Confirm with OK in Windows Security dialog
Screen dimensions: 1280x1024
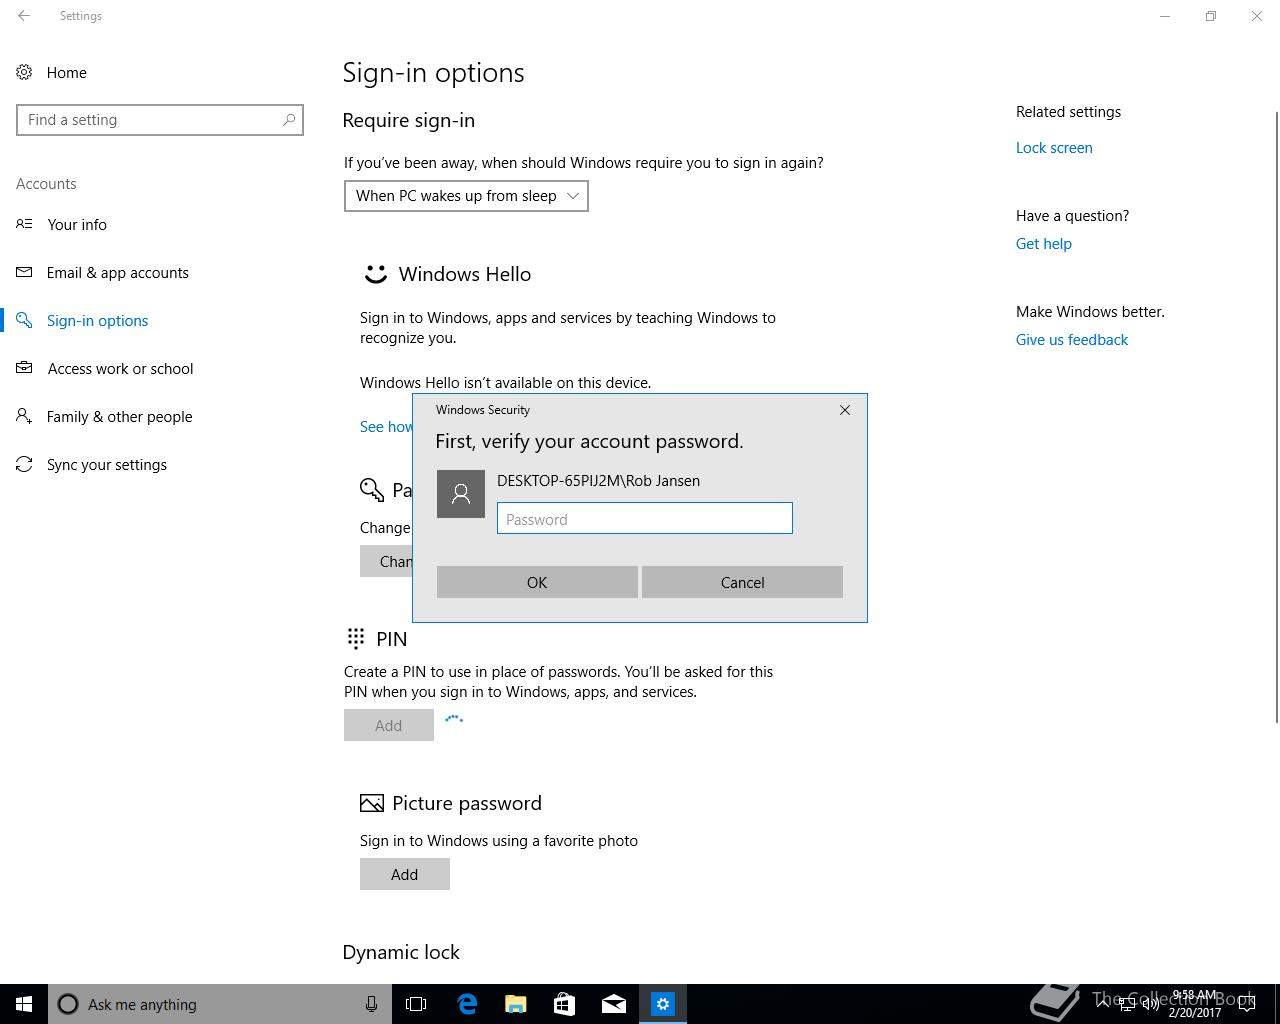tap(537, 582)
